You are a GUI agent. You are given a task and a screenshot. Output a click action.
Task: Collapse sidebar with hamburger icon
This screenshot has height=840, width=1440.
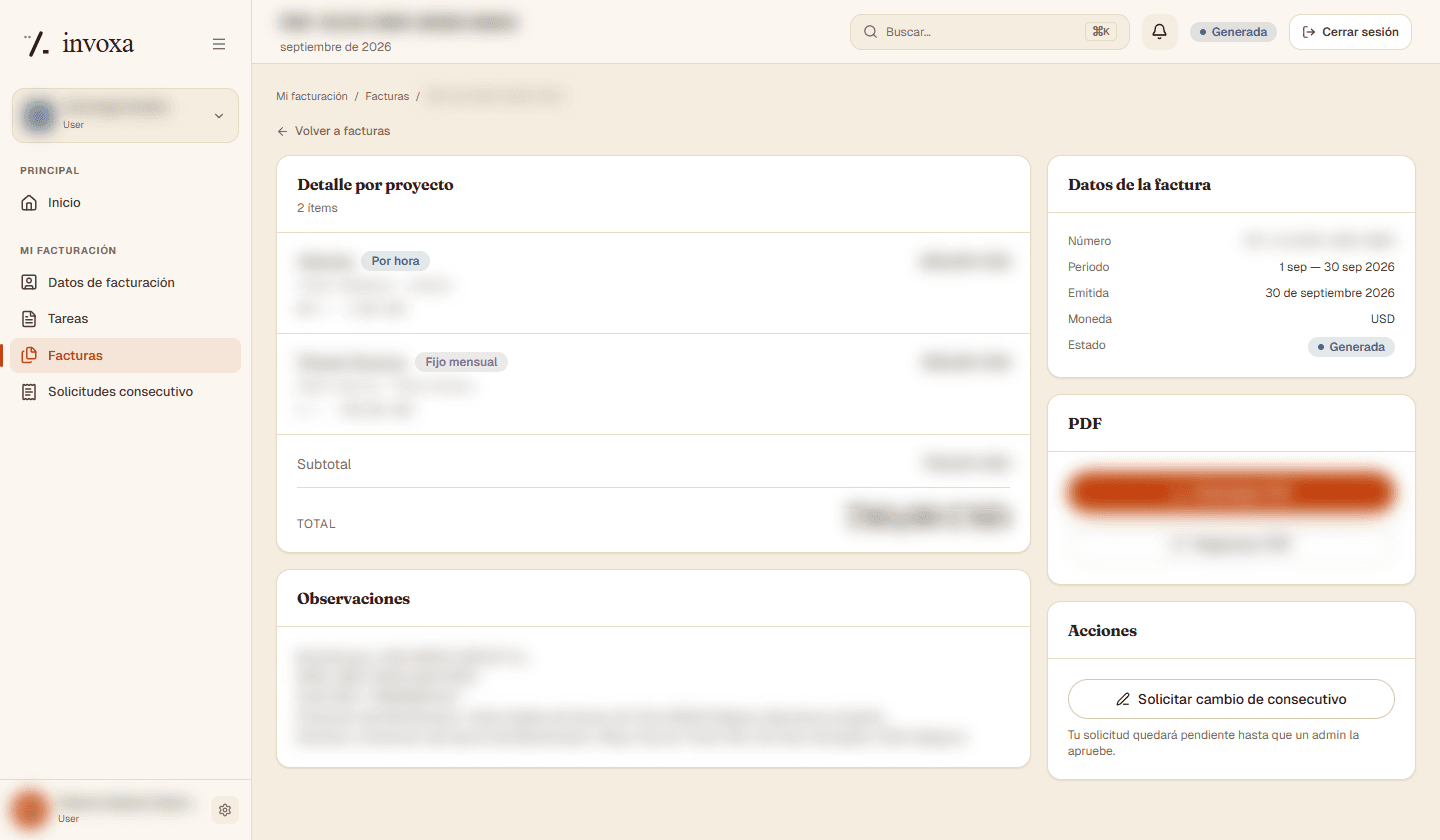(x=219, y=44)
